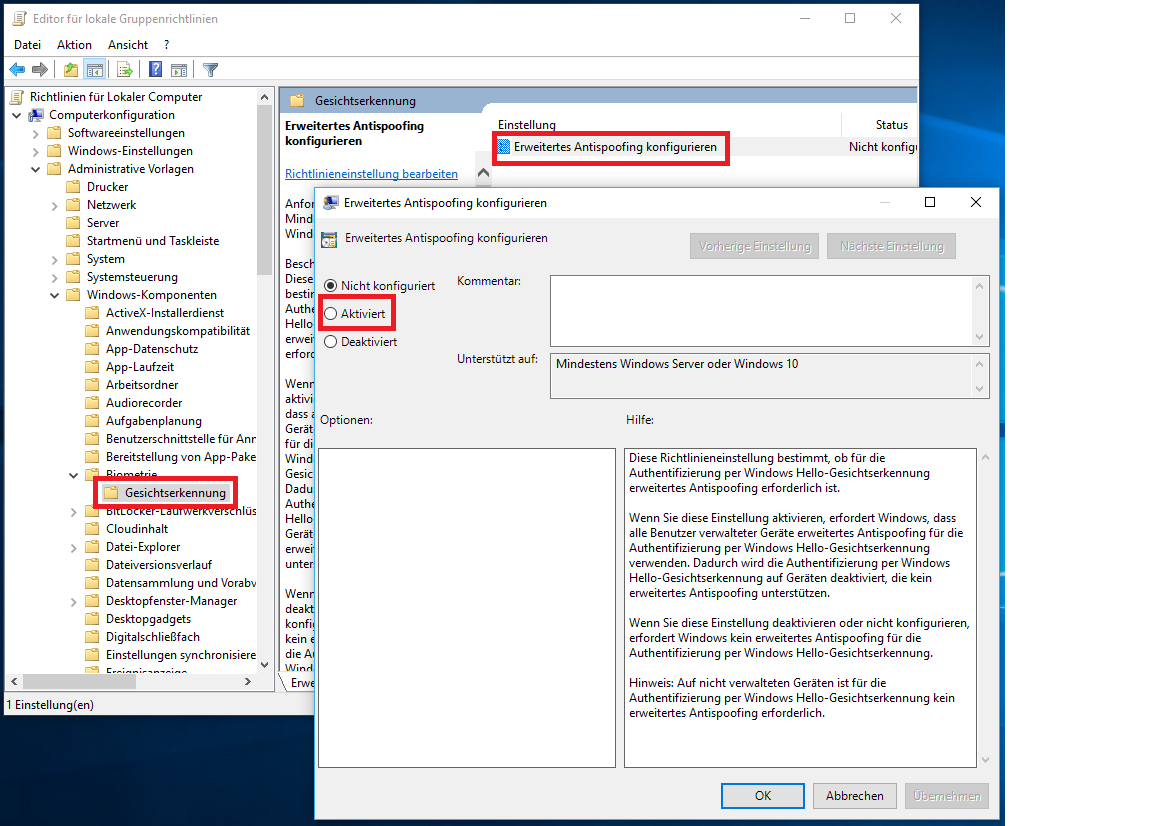Collapse the Biometrie node
This screenshot has width=1152, height=826.
point(73,475)
